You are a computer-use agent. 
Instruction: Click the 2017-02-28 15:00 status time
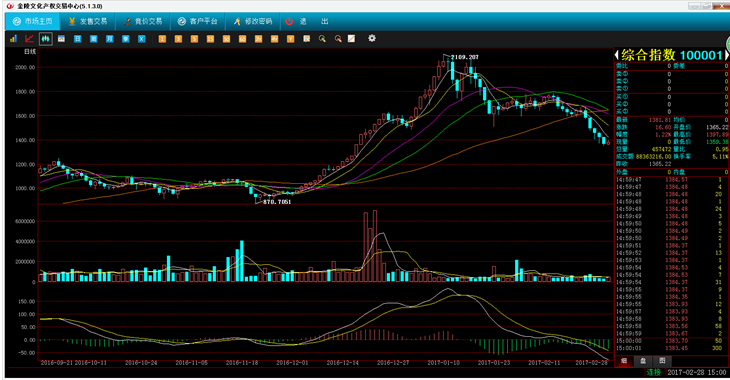[x=696, y=372]
